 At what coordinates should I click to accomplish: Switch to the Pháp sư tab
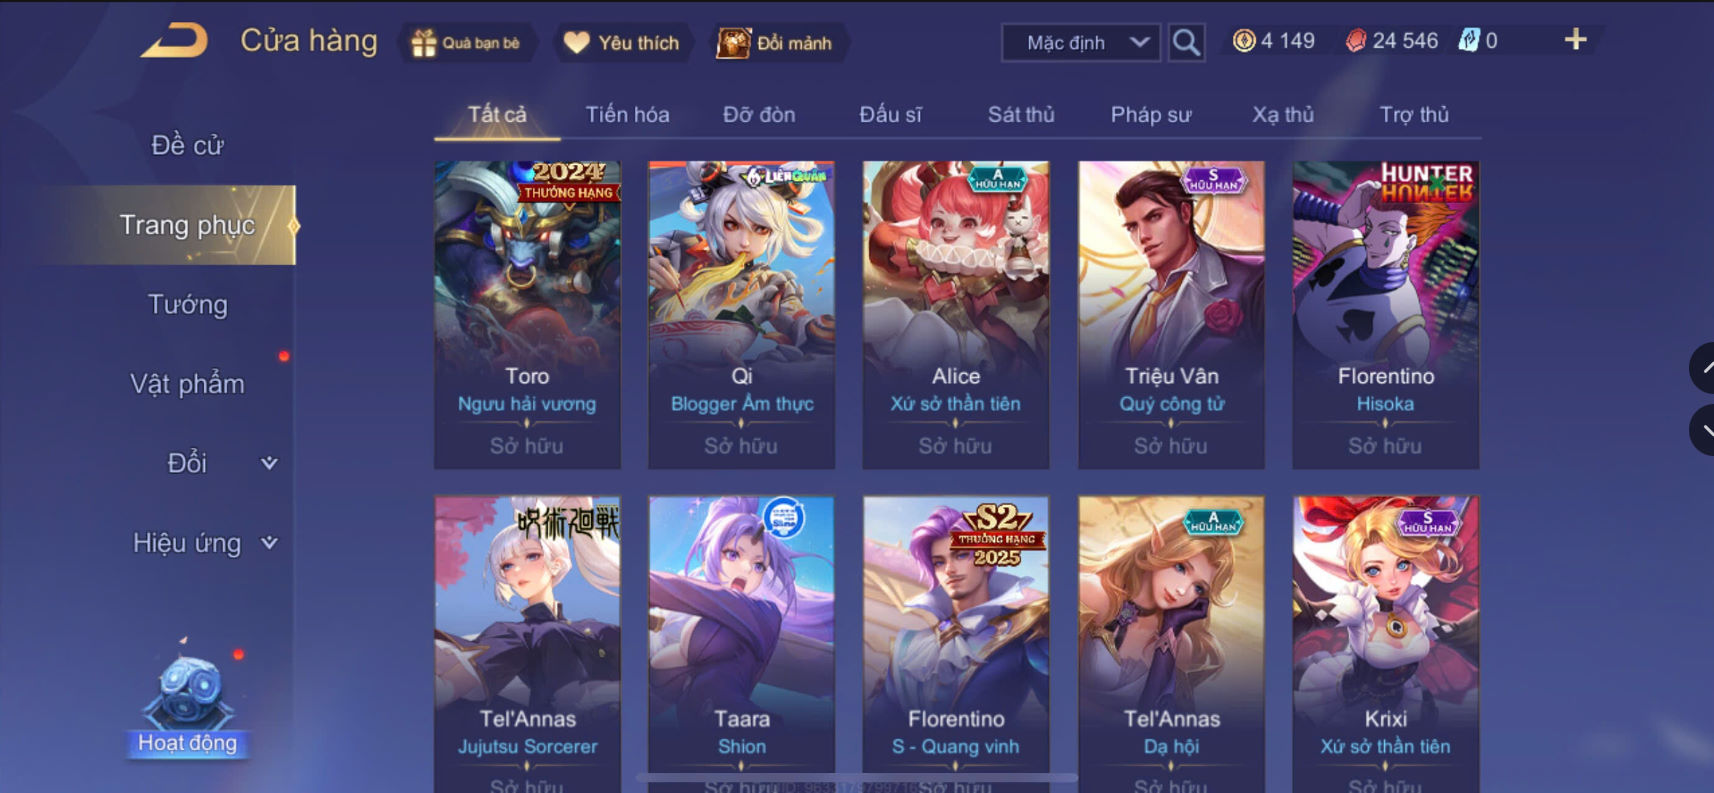pos(1151,114)
